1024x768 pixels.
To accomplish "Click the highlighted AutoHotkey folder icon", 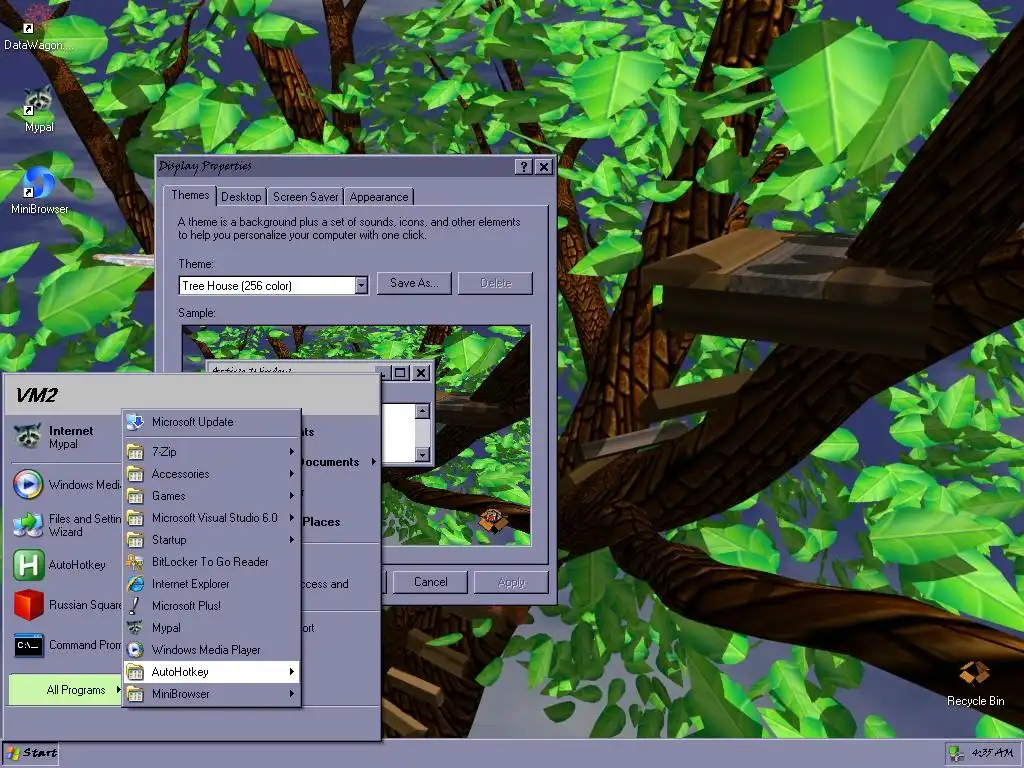I will [135, 672].
